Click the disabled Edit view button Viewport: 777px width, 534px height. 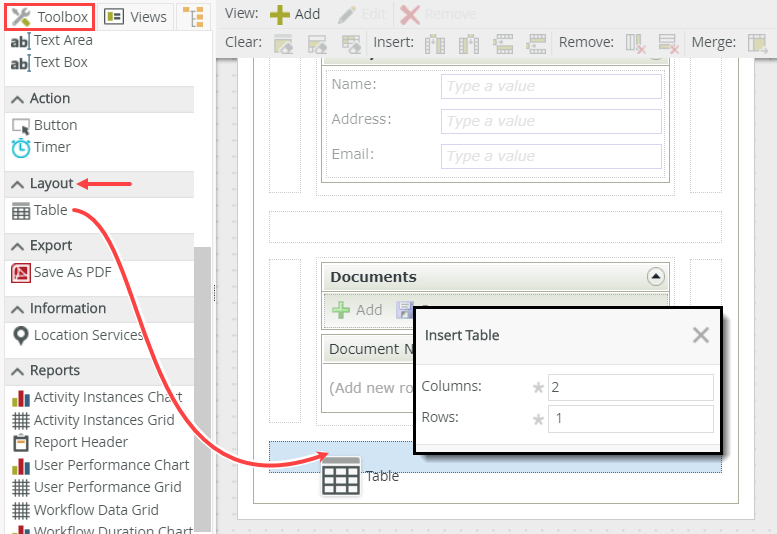click(x=362, y=14)
